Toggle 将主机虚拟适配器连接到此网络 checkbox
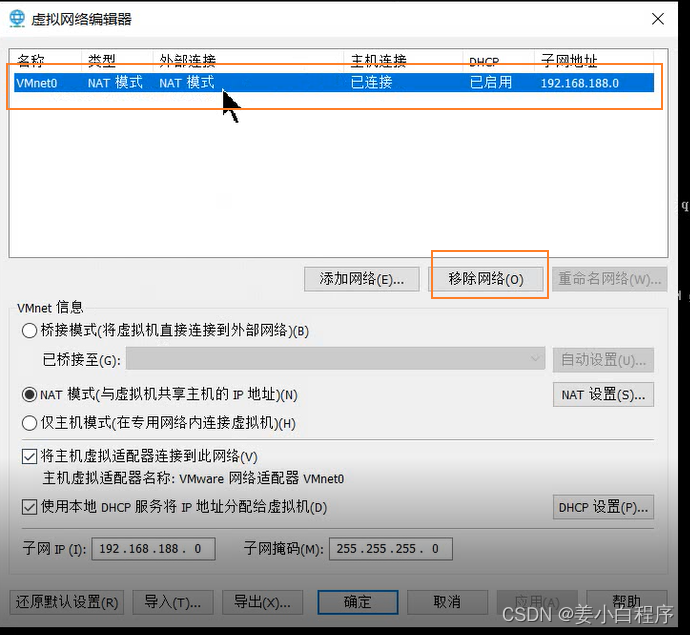This screenshot has height=635, width=690. click(29, 457)
